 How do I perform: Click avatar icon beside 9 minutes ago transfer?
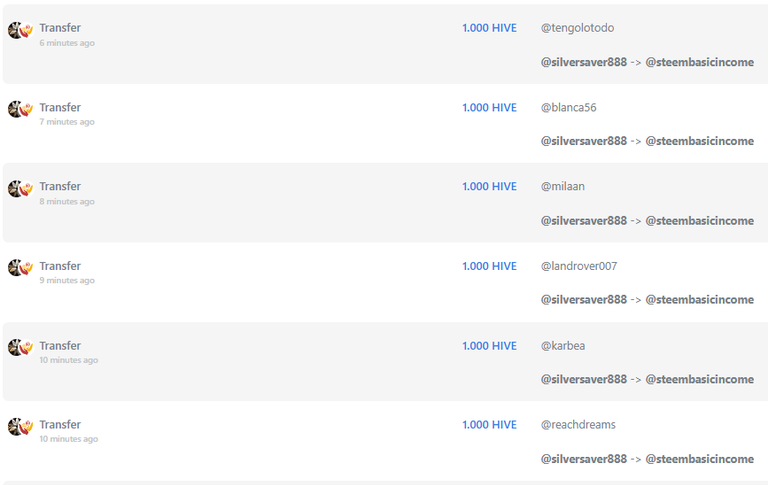point(20,268)
